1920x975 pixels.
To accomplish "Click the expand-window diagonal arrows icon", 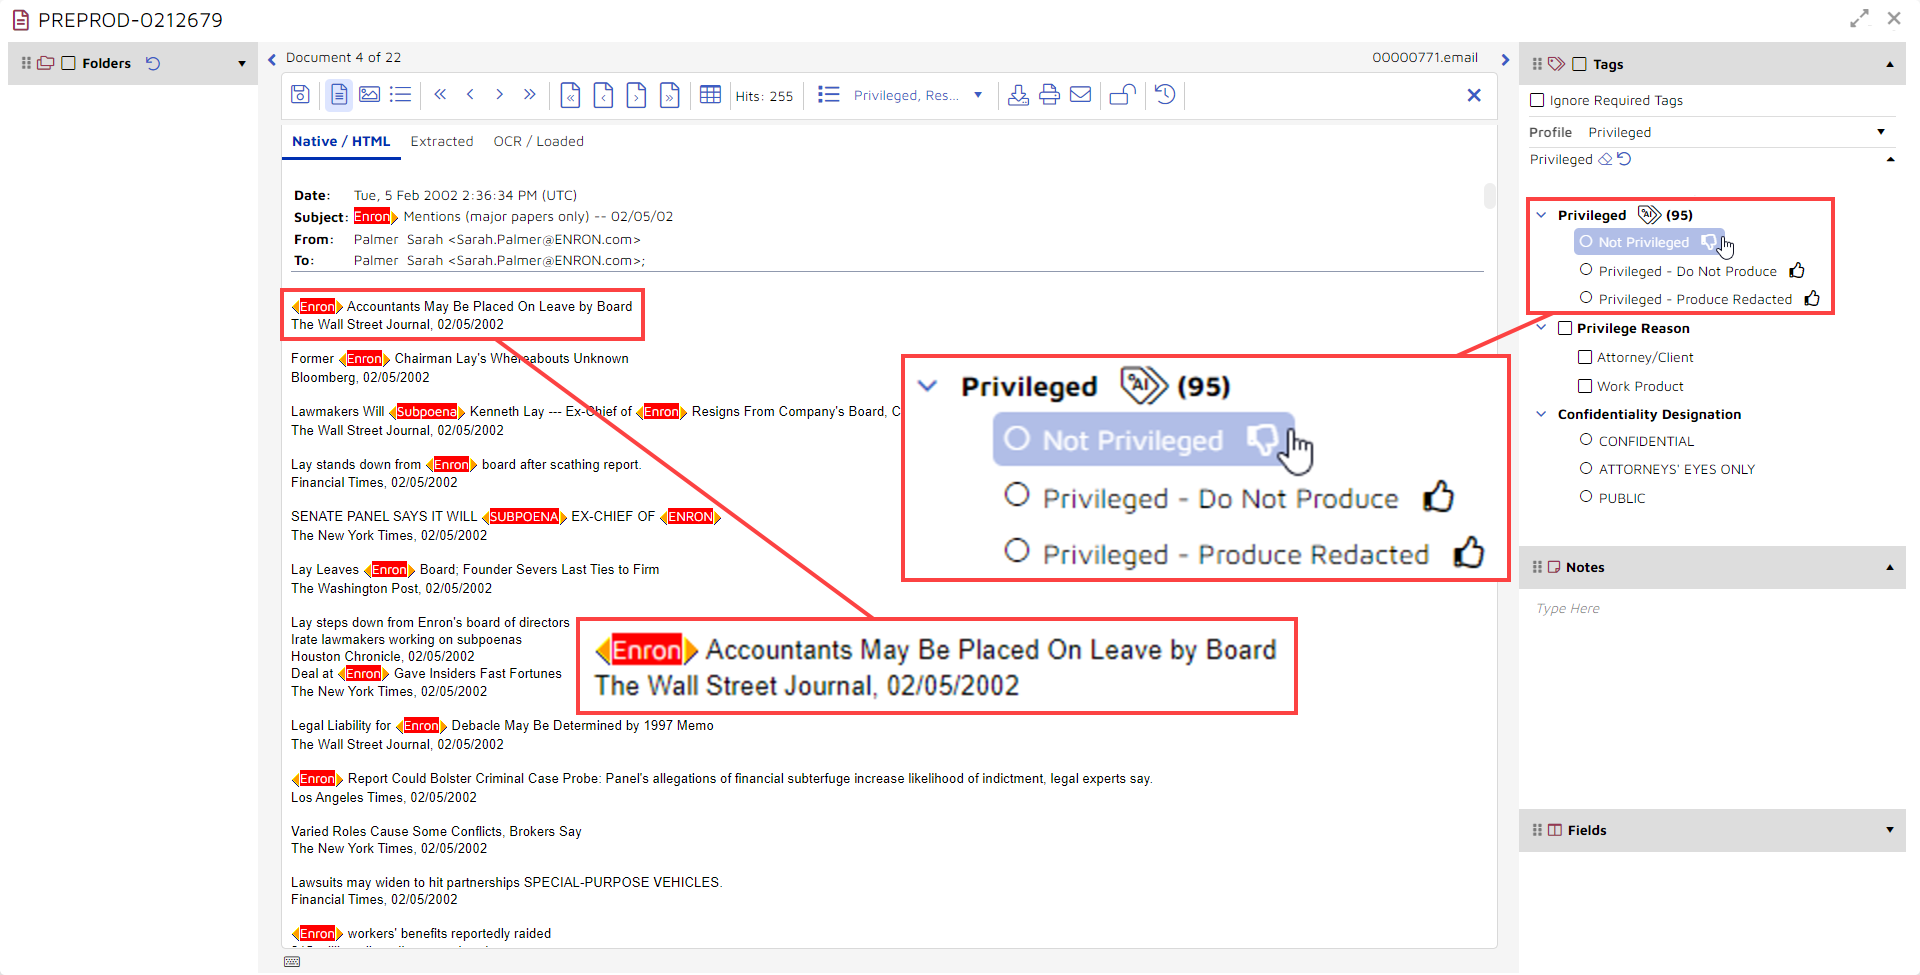I will 1859,19.
